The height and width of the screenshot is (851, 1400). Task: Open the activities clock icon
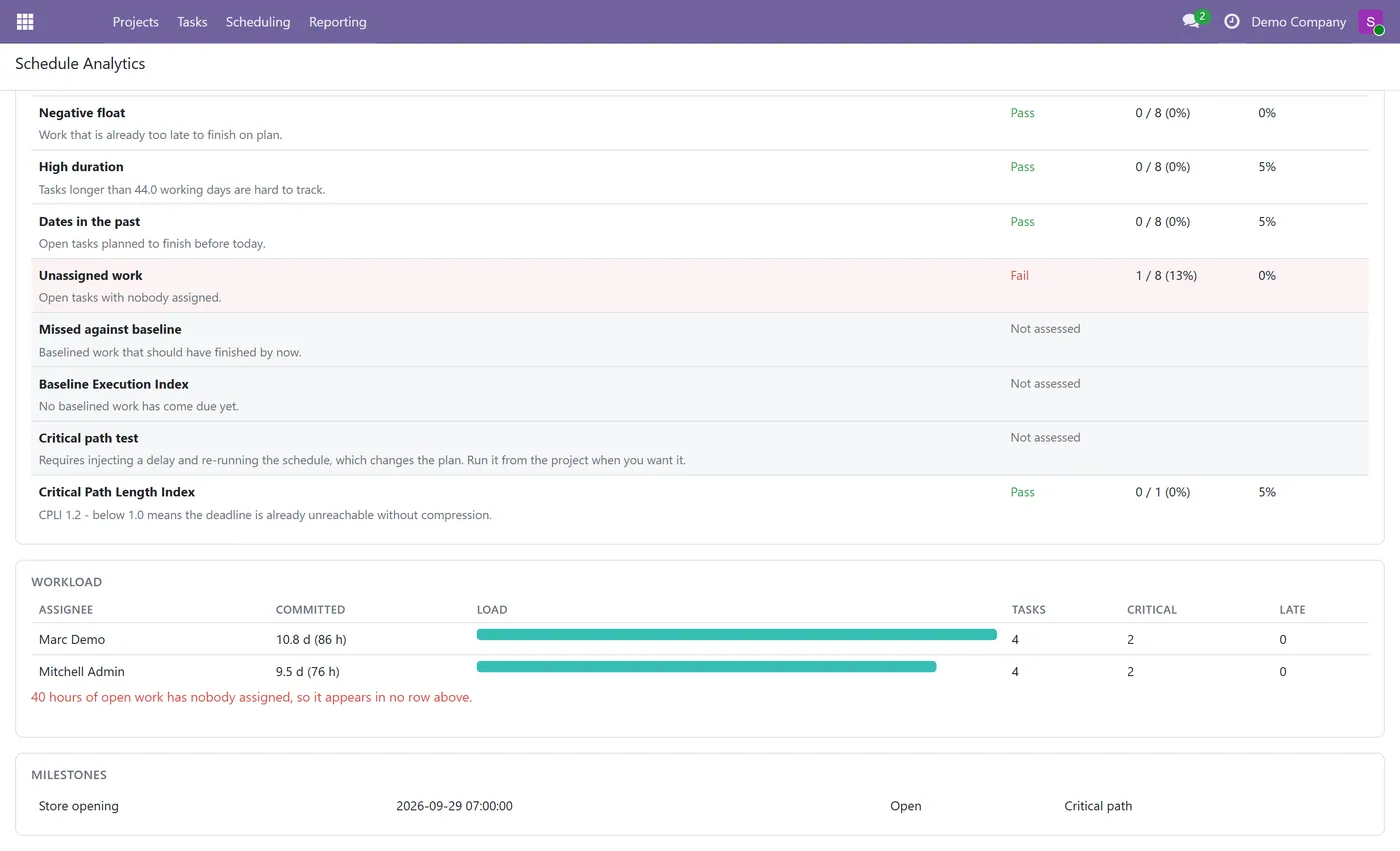pos(1232,21)
